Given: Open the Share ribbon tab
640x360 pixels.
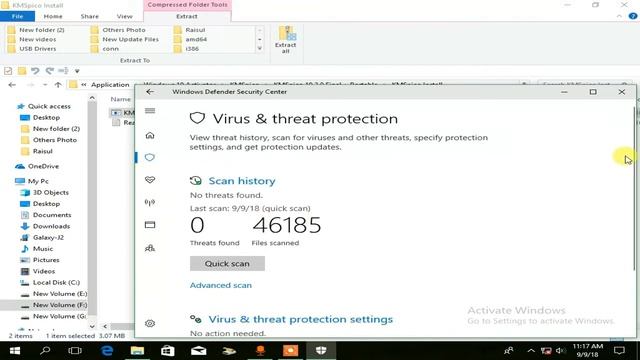Looking at the screenshot, I should point(89,16).
